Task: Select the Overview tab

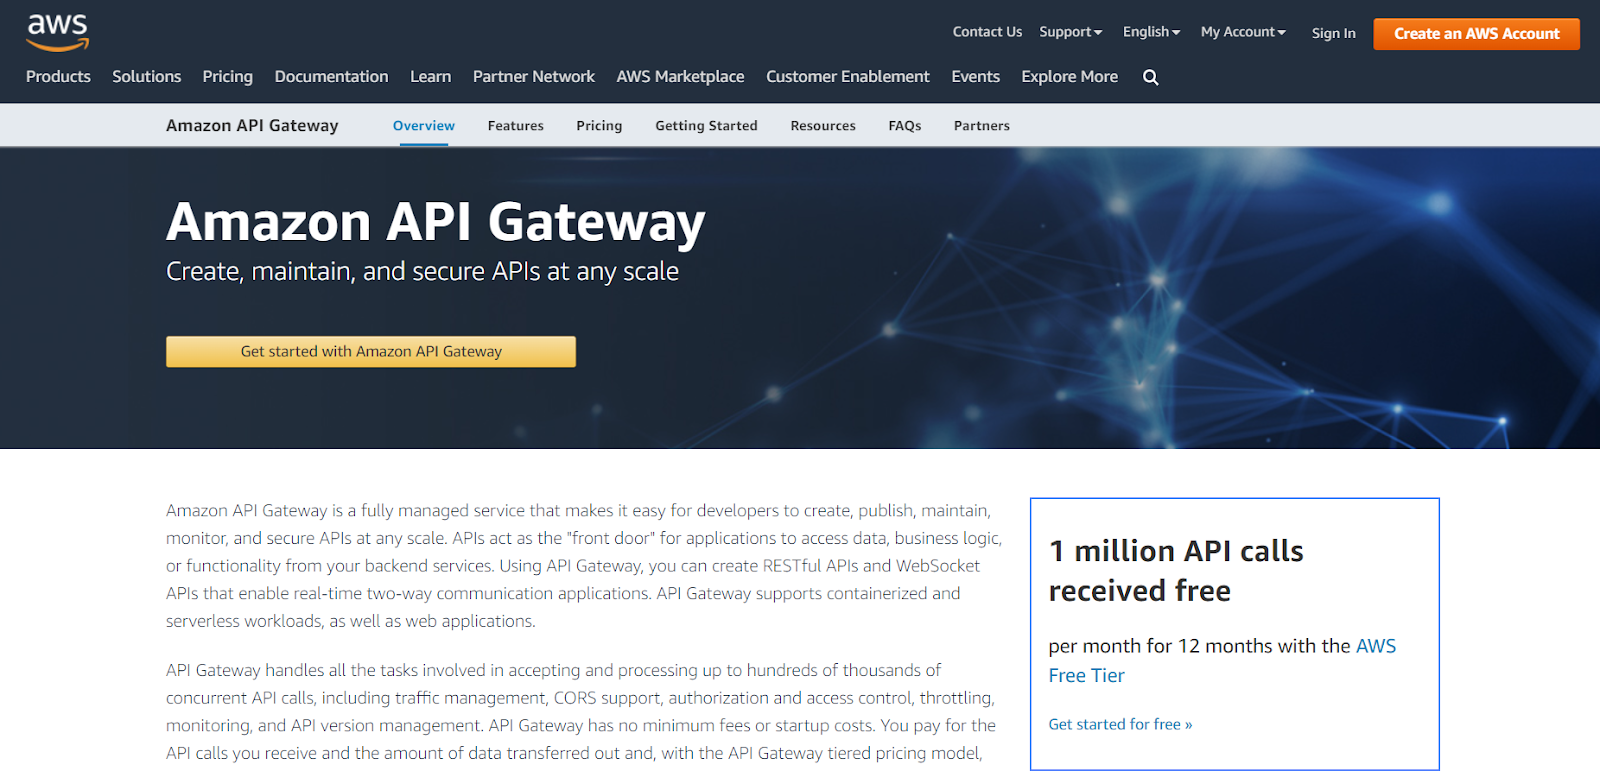Action: tap(424, 126)
